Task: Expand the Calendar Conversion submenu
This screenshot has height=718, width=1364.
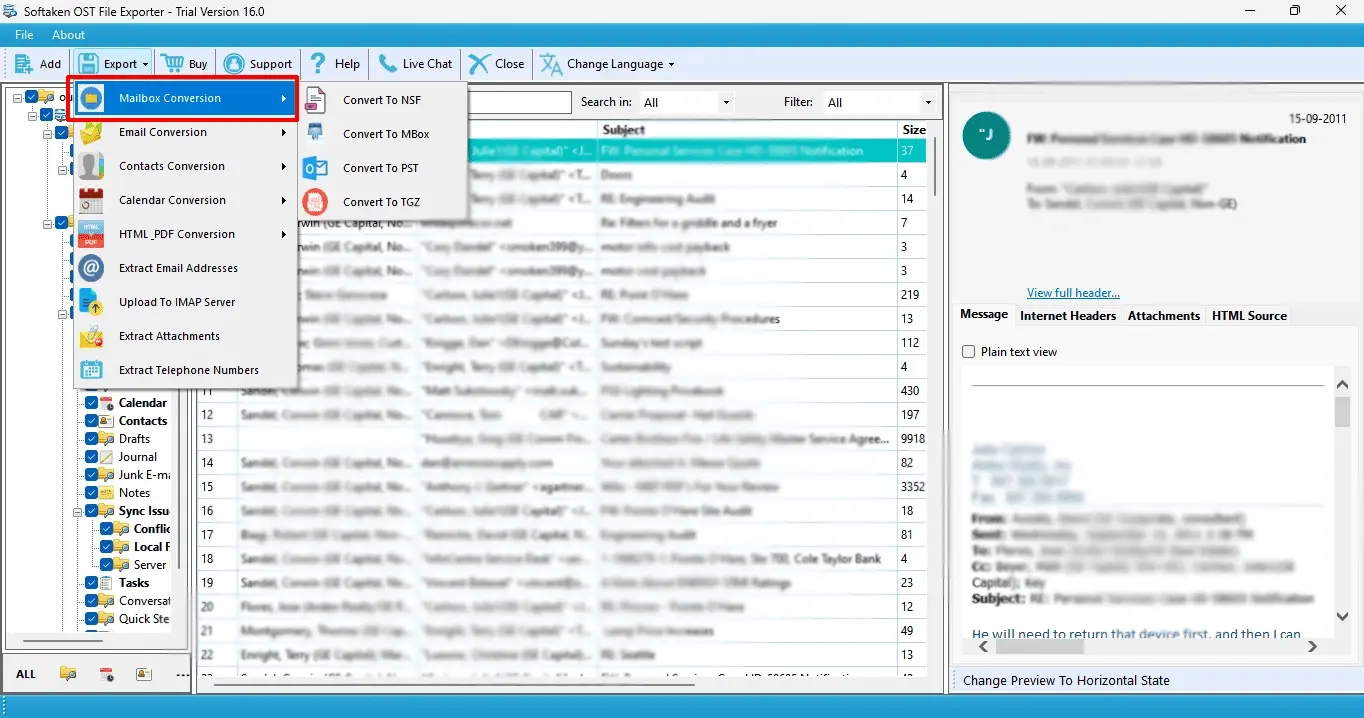Action: [x=186, y=200]
